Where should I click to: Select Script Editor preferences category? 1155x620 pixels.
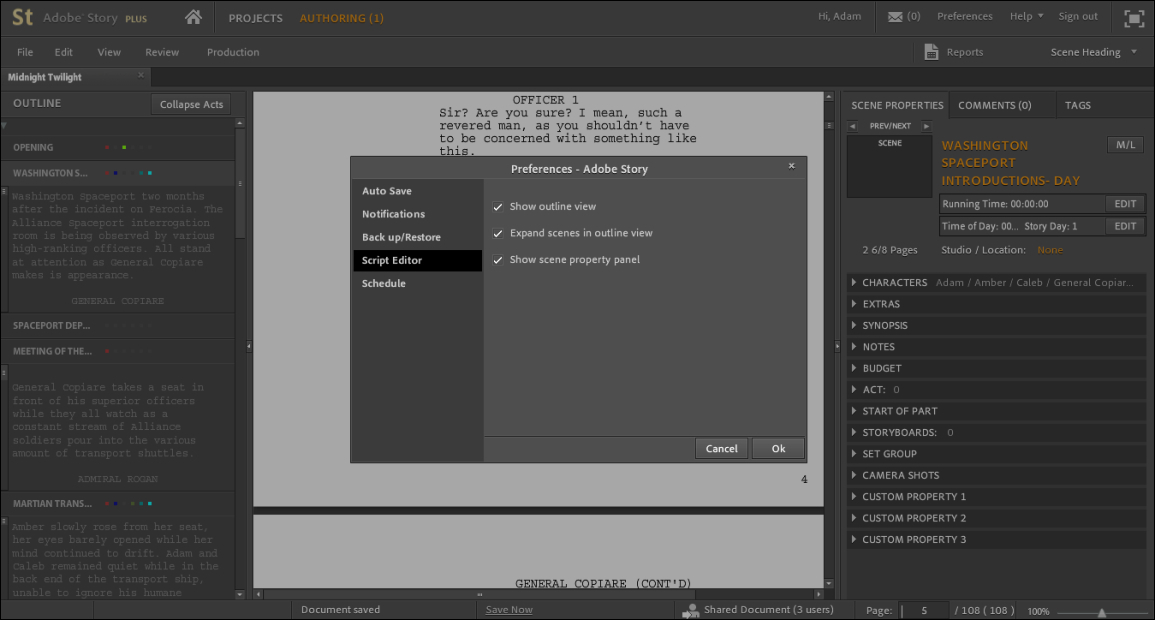(417, 260)
